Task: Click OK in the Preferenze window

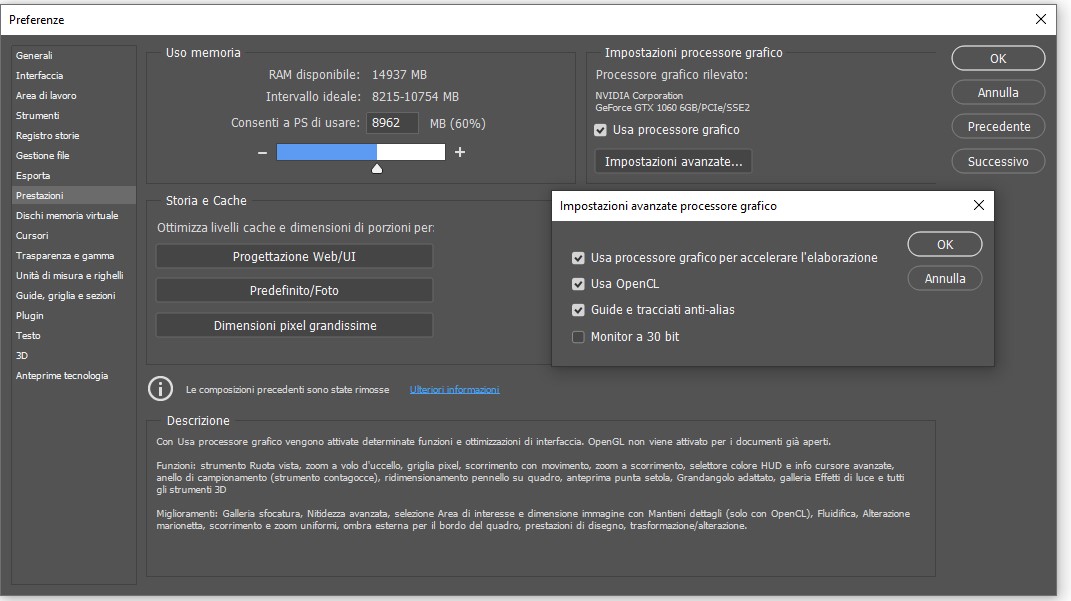Action: pos(998,58)
